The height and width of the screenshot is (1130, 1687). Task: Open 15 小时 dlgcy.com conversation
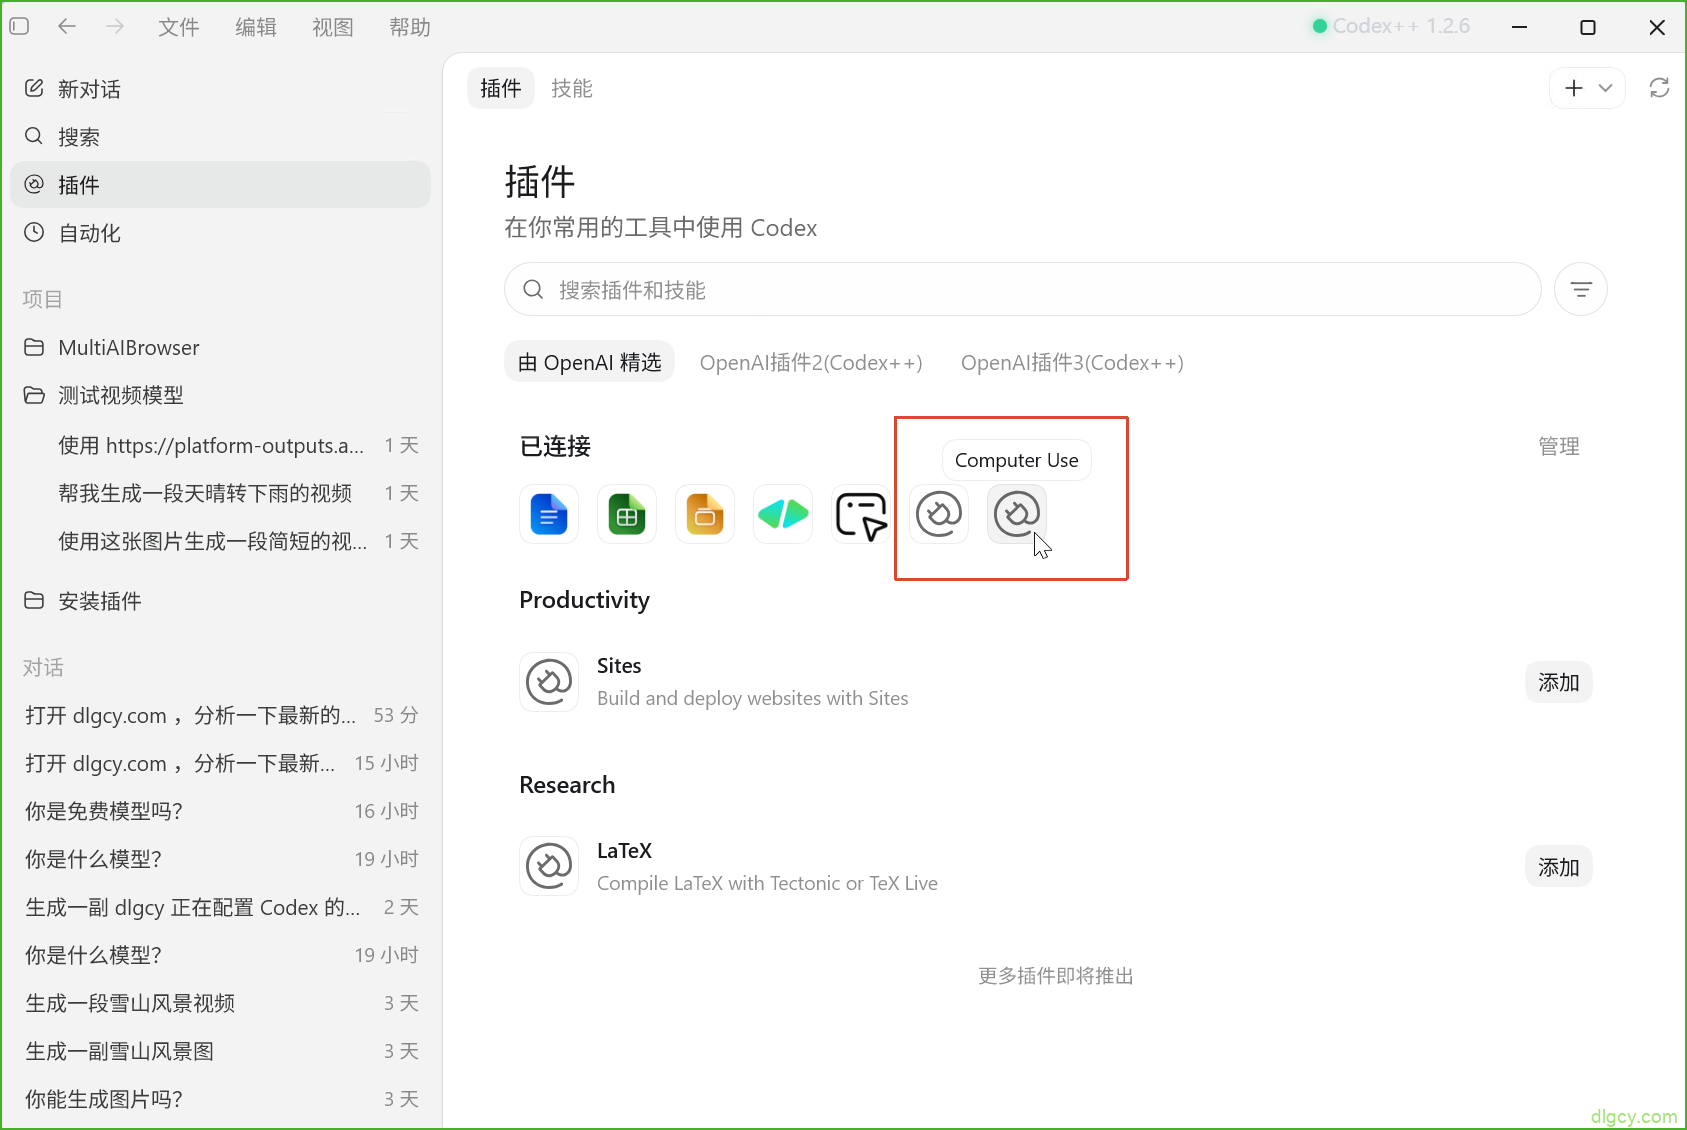tap(220, 763)
